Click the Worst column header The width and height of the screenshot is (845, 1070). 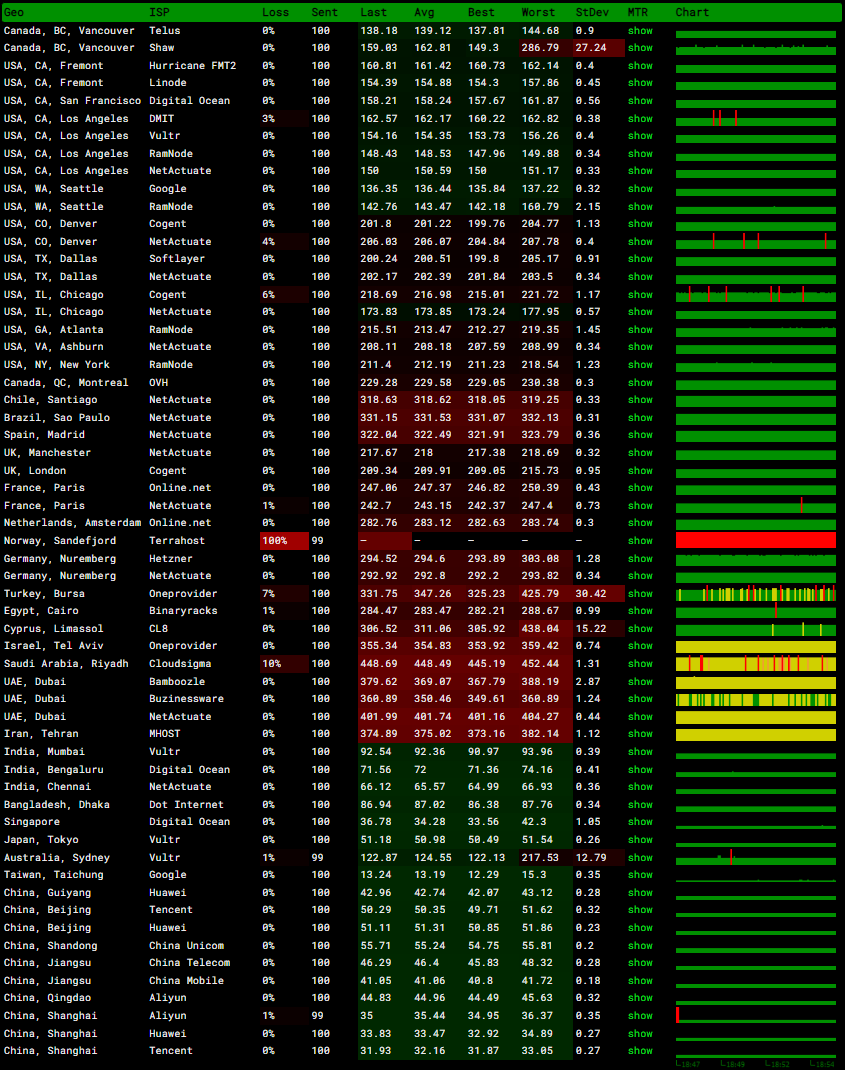pos(538,12)
